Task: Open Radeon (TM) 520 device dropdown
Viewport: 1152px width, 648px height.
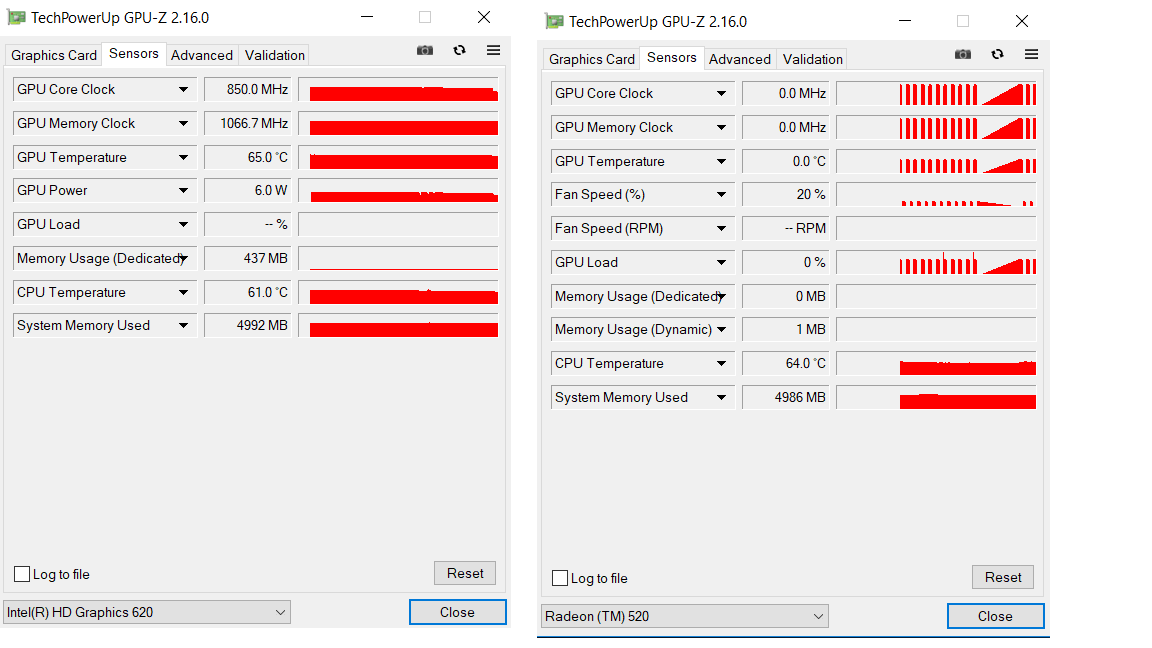Action: coord(685,616)
